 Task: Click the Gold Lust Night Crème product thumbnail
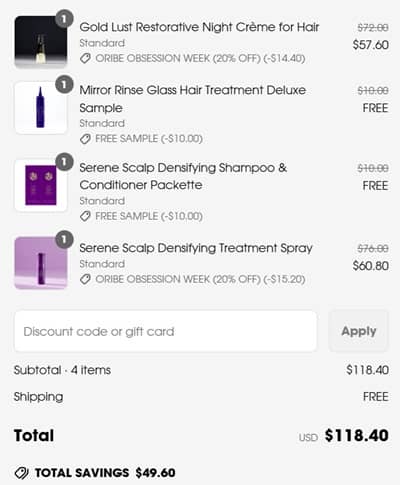[x=41, y=42]
